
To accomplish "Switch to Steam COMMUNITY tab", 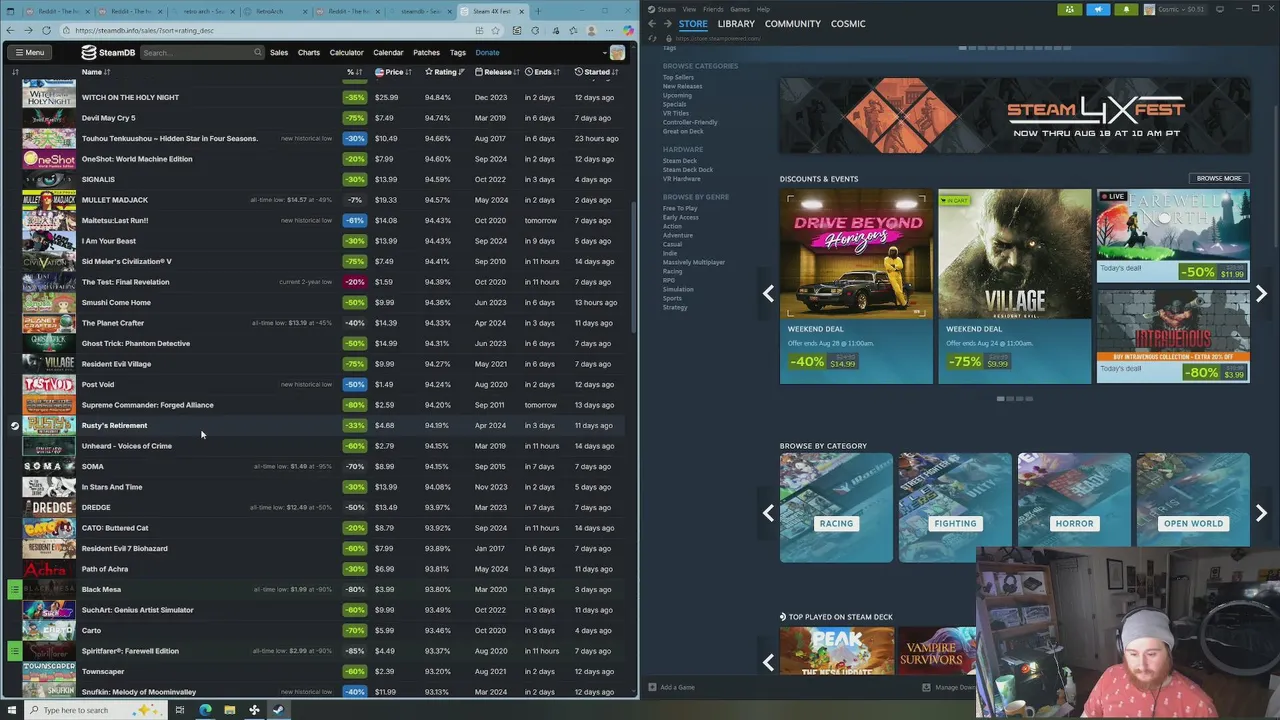I will [793, 23].
